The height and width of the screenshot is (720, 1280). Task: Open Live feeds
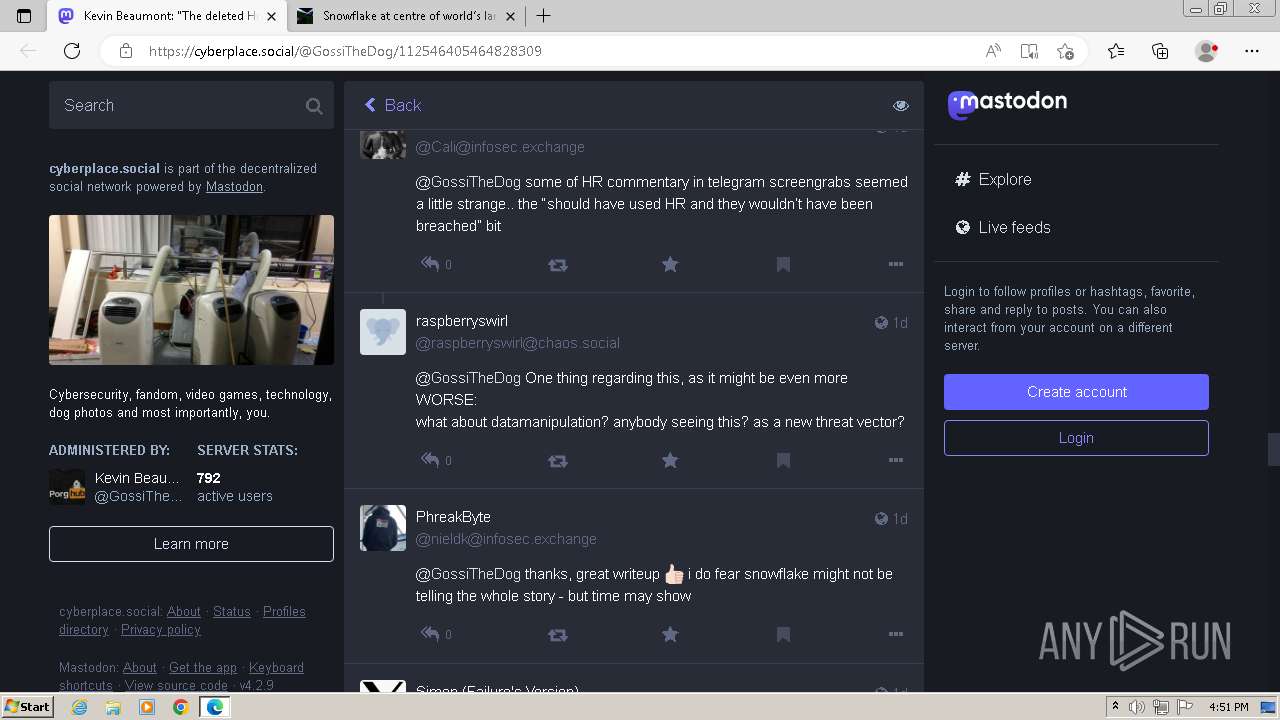[x=1003, y=227]
